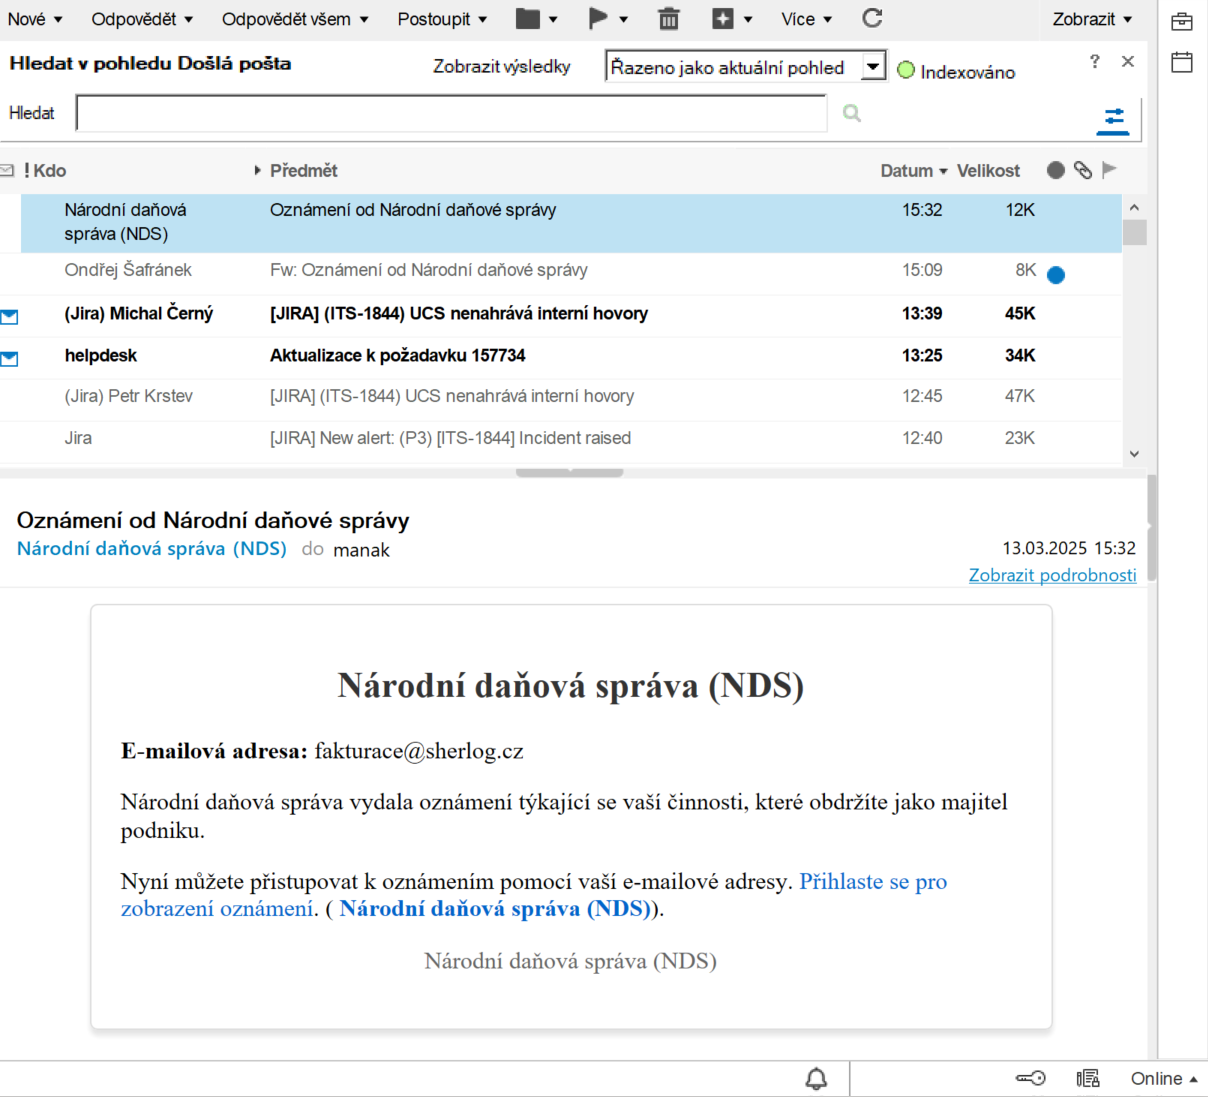Click 'Zobrazit podrobnosti' link
Viewport: 1208px width, 1097px height.
pos(1052,575)
